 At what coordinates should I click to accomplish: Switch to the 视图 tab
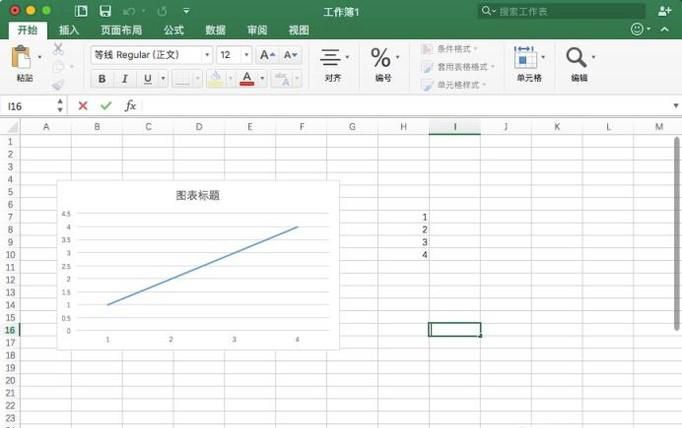(299, 30)
